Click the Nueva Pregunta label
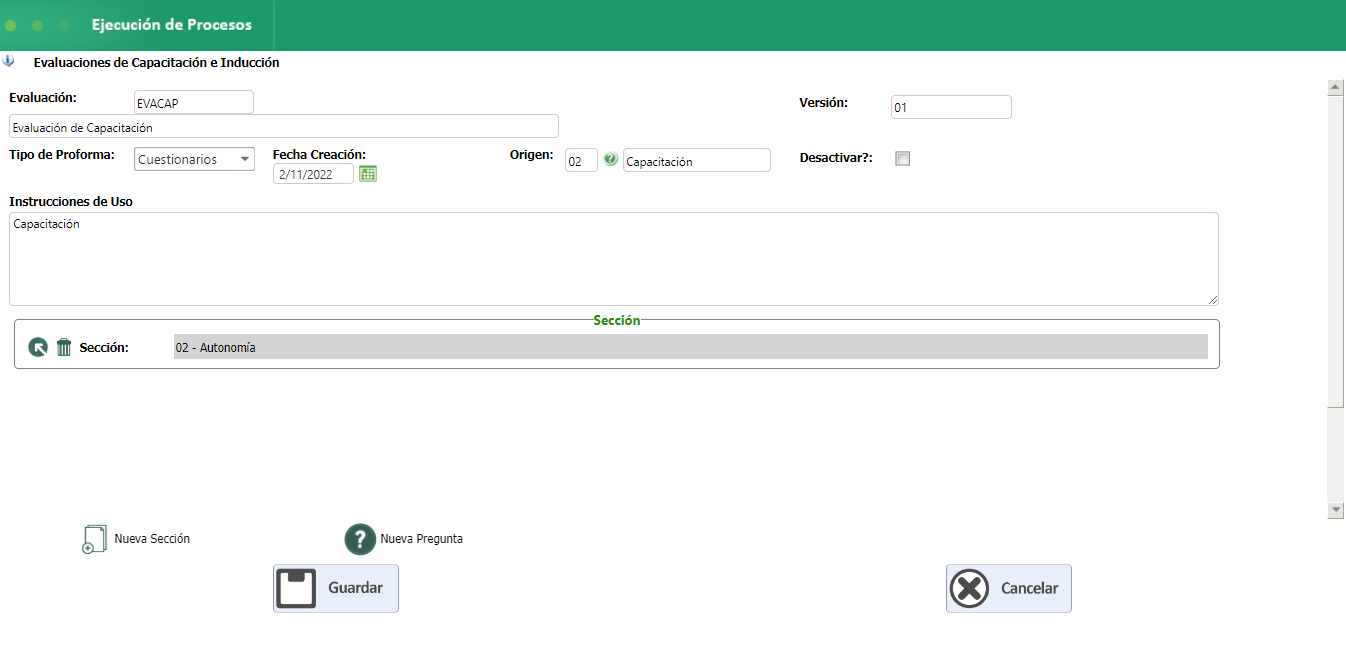 (421, 539)
